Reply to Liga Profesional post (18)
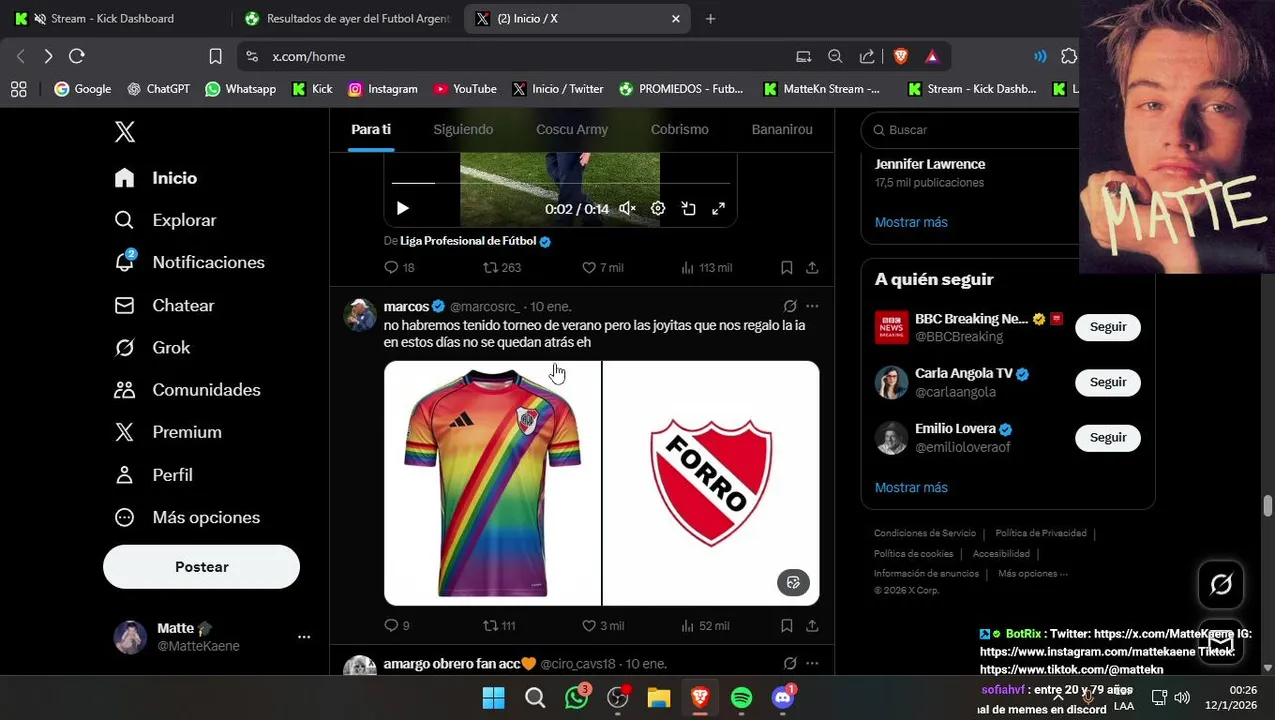Image resolution: width=1275 pixels, height=720 pixels. pyautogui.click(x=399, y=268)
